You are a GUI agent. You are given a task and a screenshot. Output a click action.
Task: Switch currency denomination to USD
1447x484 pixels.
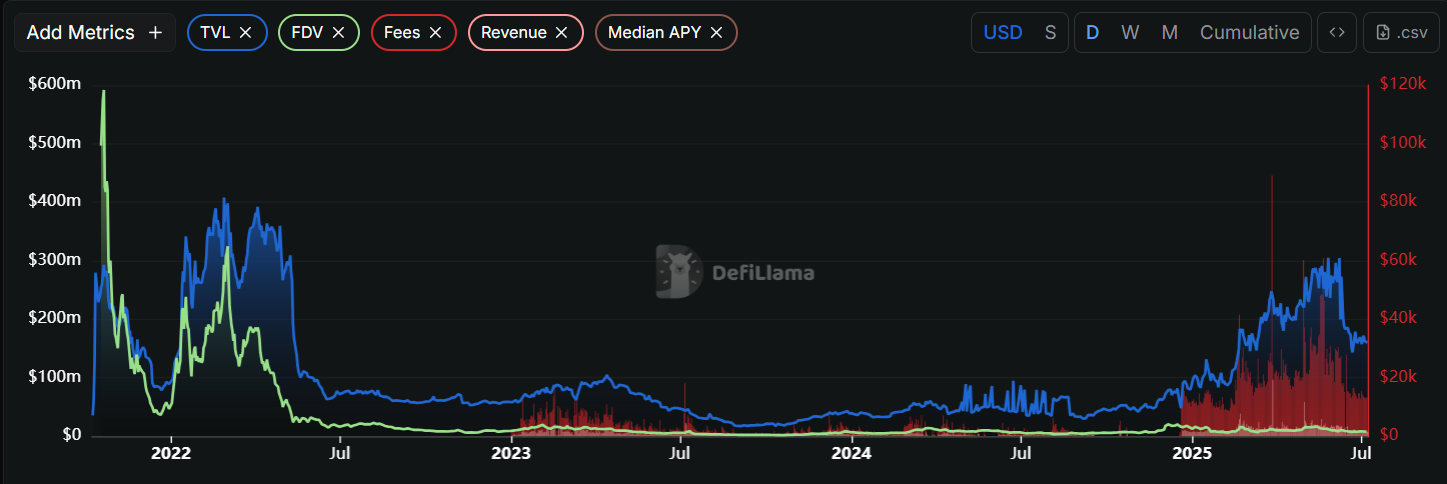coord(1003,33)
